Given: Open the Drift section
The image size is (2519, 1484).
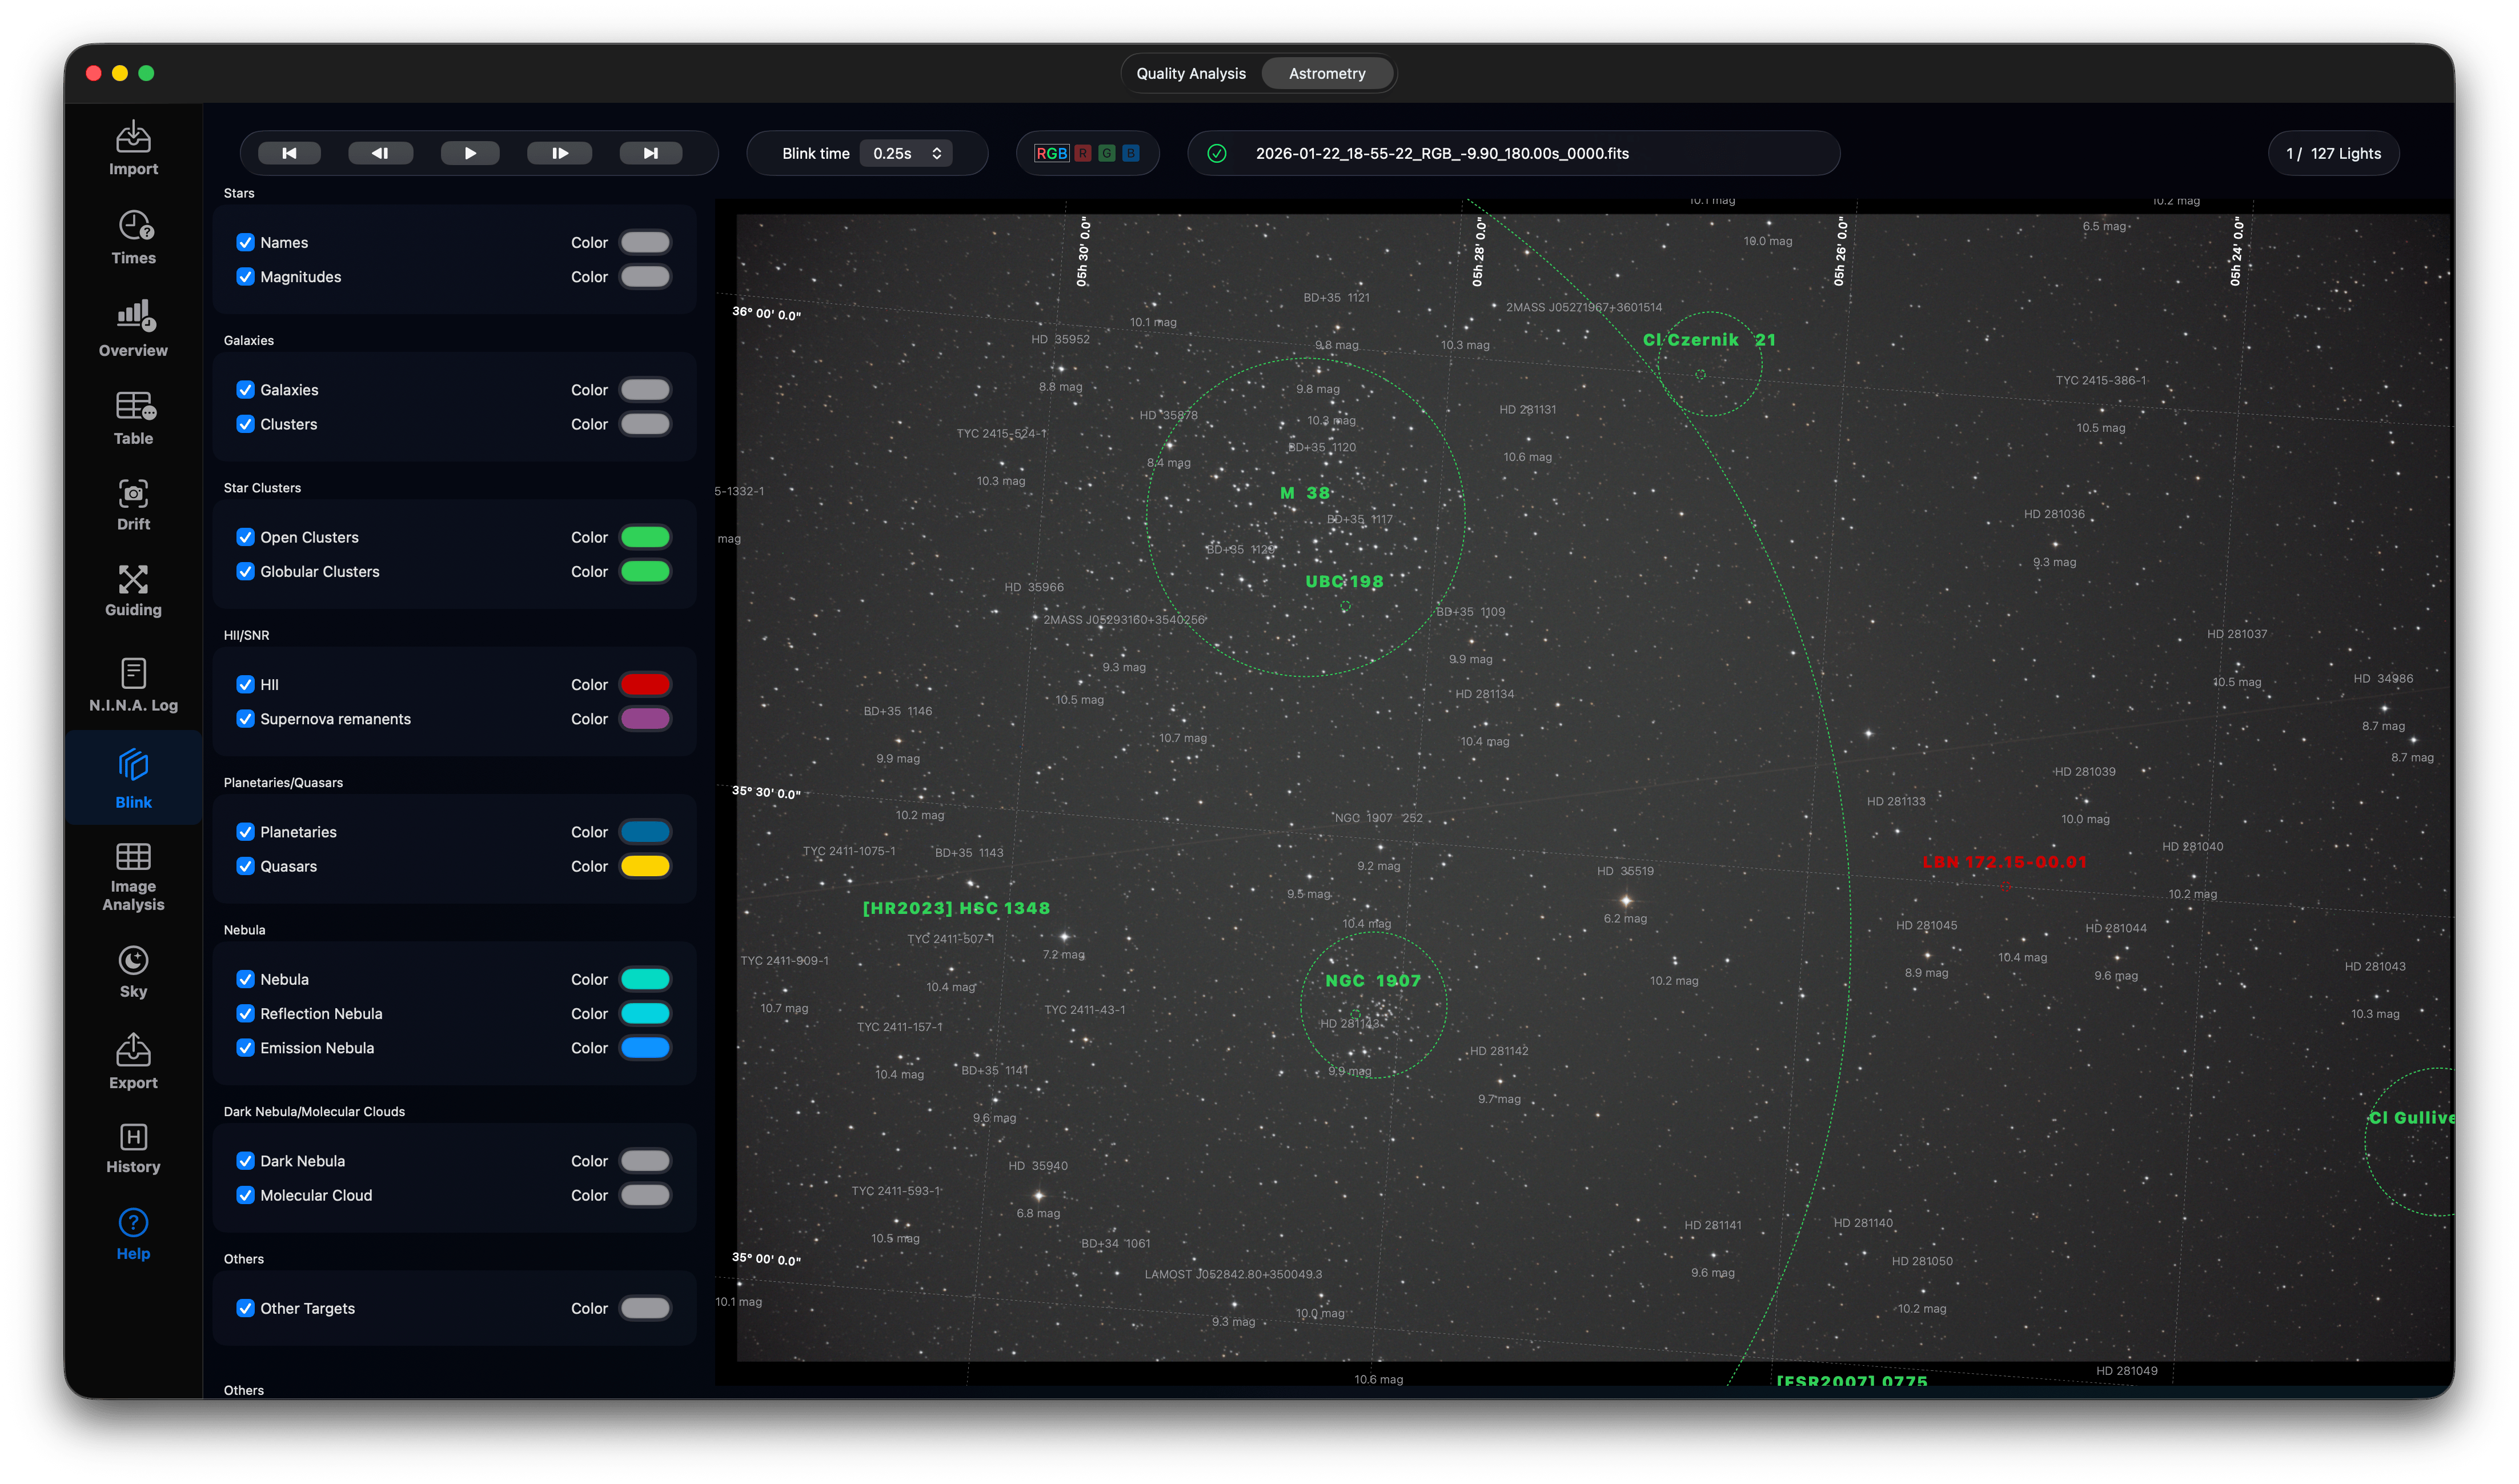Looking at the screenshot, I should [x=133, y=504].
